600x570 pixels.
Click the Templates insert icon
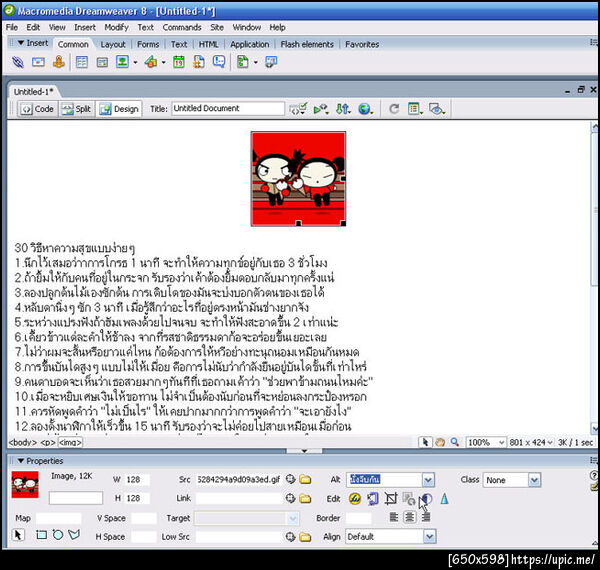pyautogui.click(x=243, y=62)
